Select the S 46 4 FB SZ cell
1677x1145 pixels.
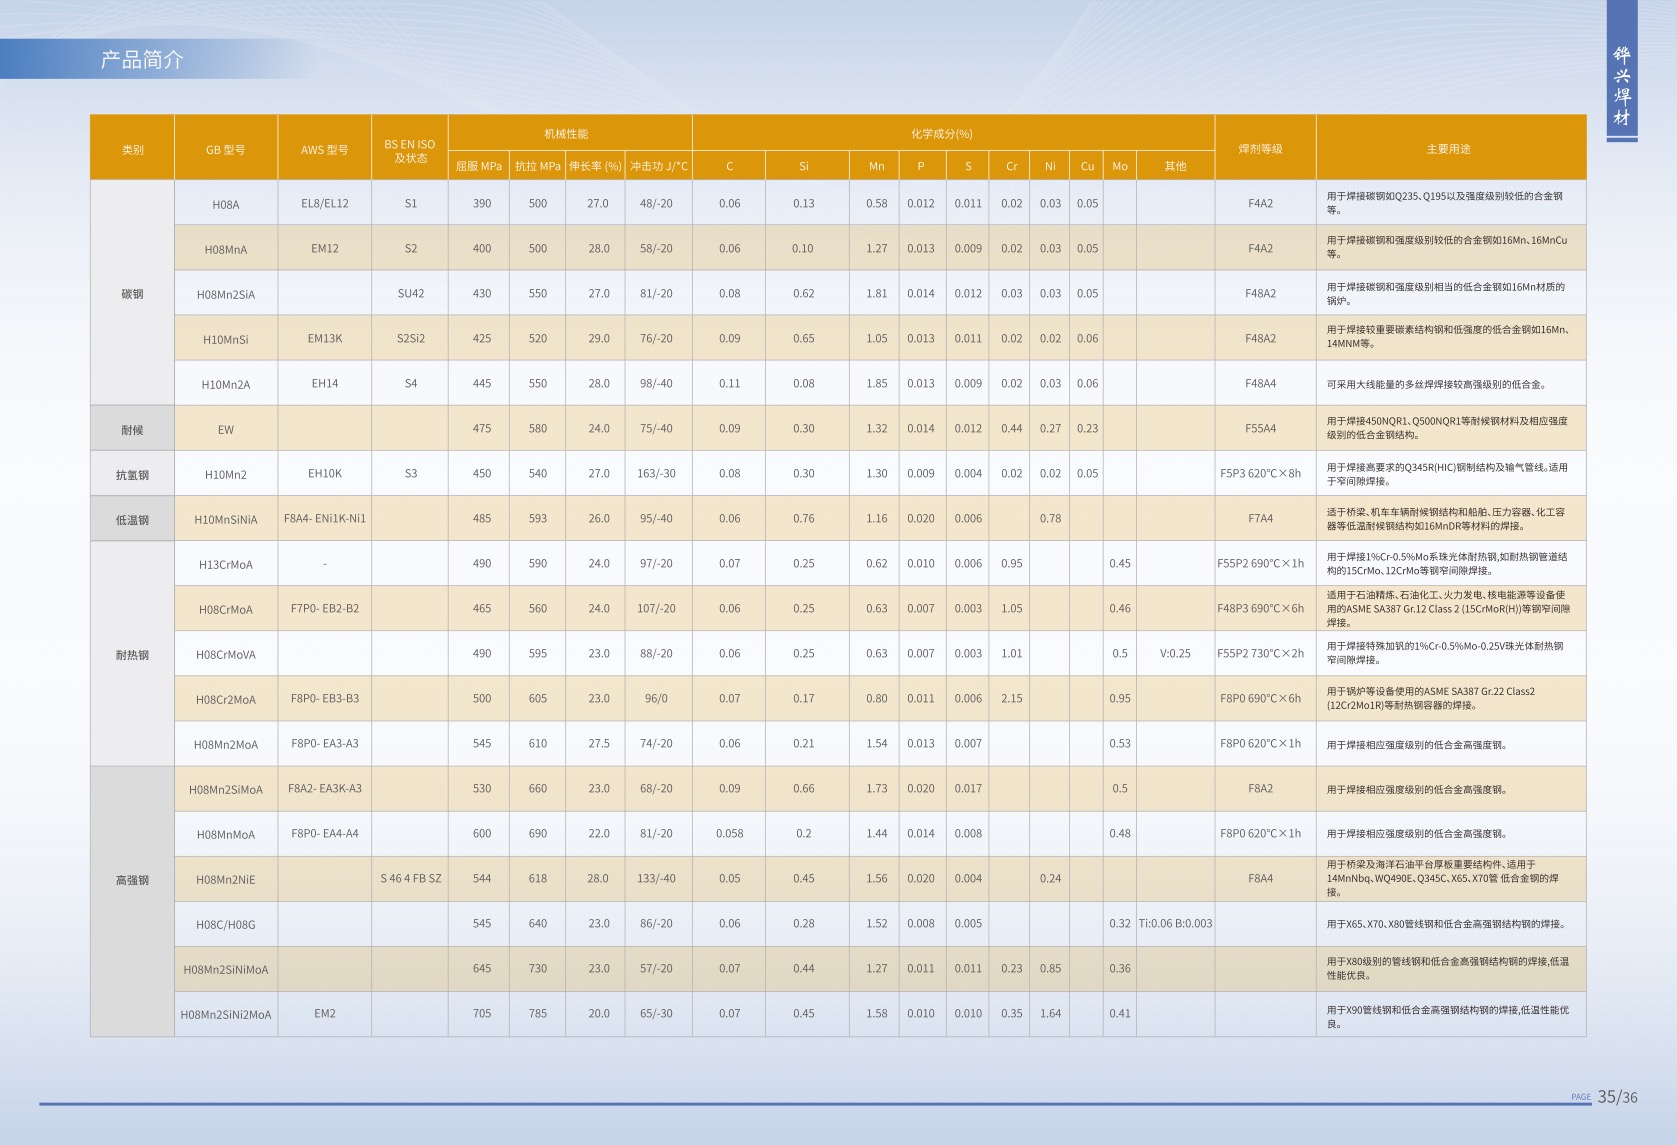click(x=410, y=879)
